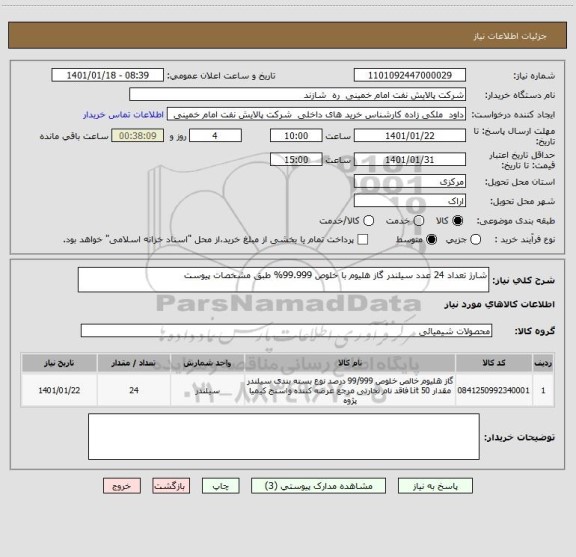Click the request creator field
The height and width of the screenshot is (557, 576).
click(x=316, y=114)
